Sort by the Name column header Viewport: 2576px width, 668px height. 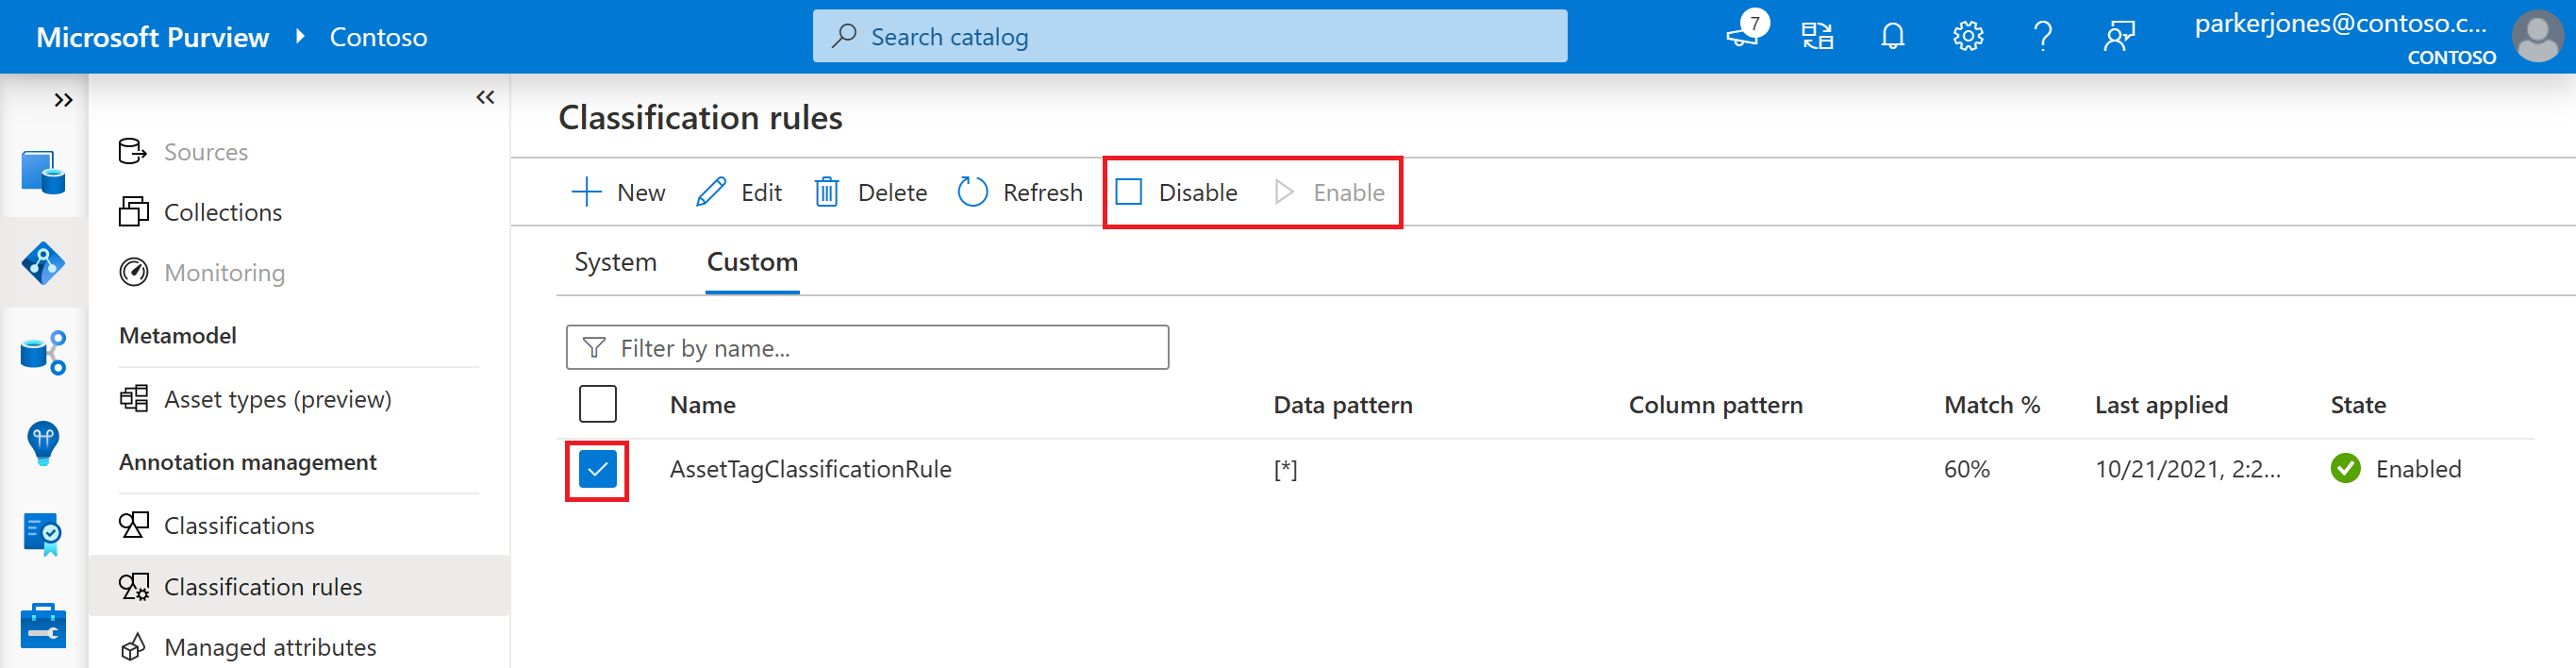[702, 405]
